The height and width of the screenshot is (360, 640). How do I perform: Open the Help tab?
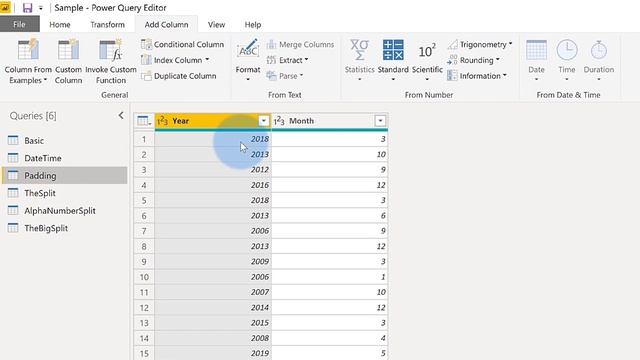tap(253, 24)
